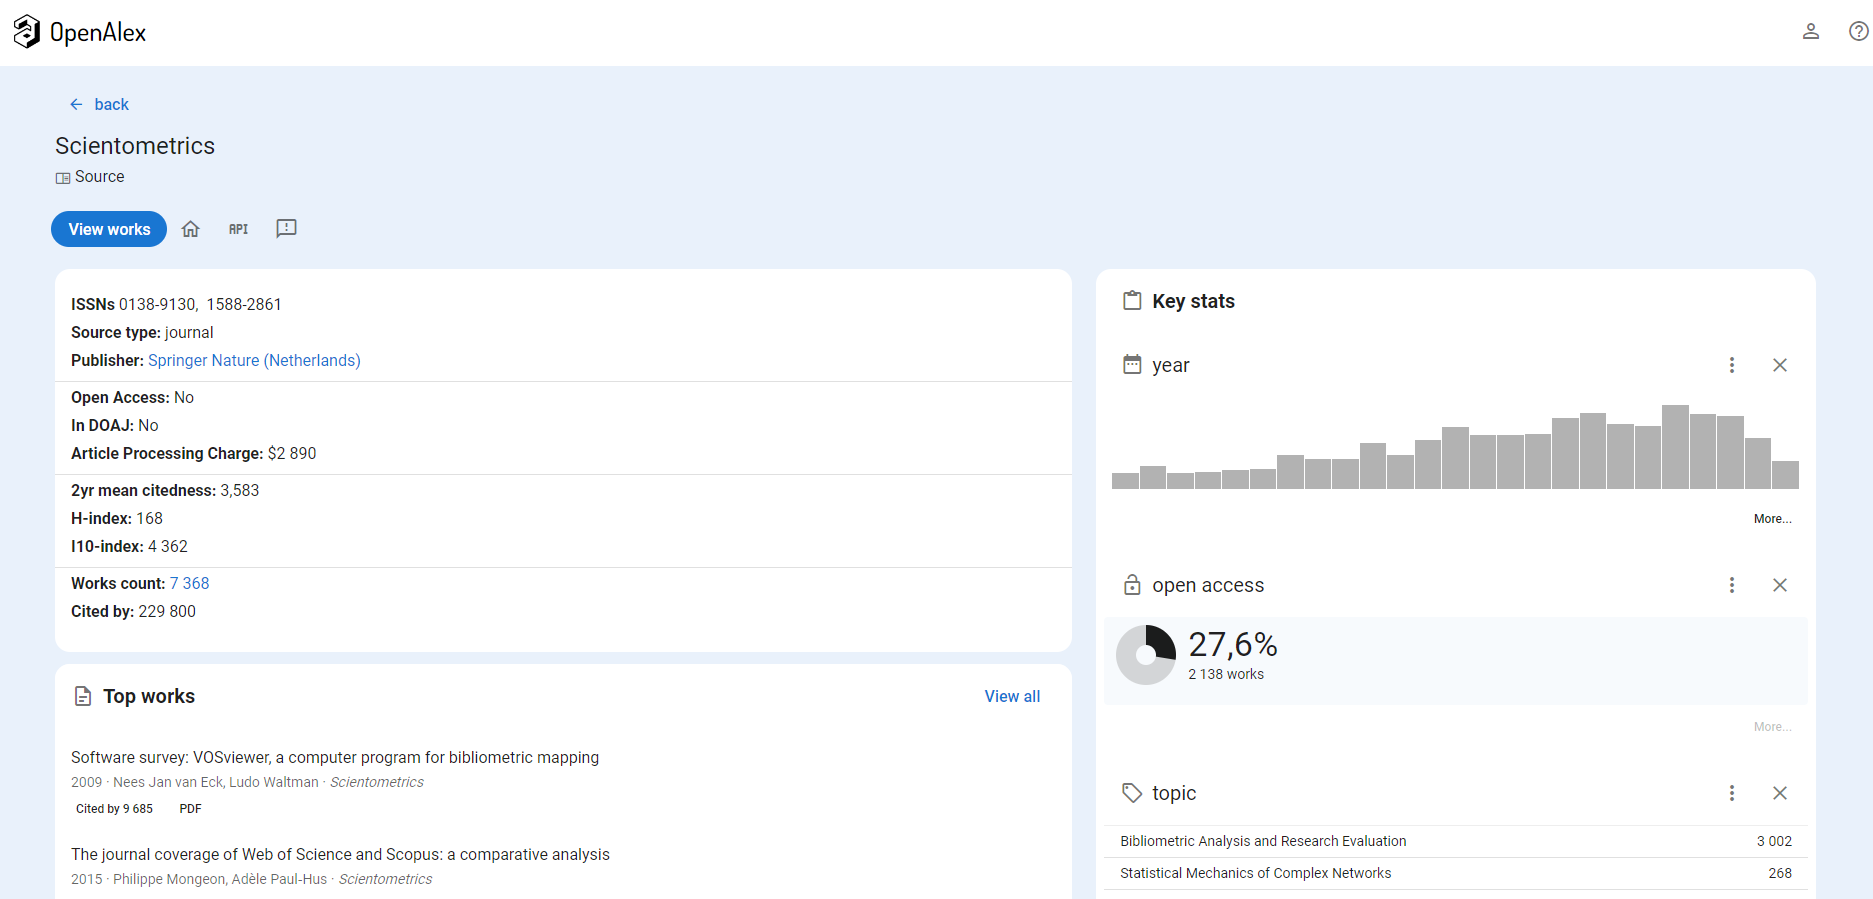Click the feedback report icon
1873x899 pixels.
286,229
